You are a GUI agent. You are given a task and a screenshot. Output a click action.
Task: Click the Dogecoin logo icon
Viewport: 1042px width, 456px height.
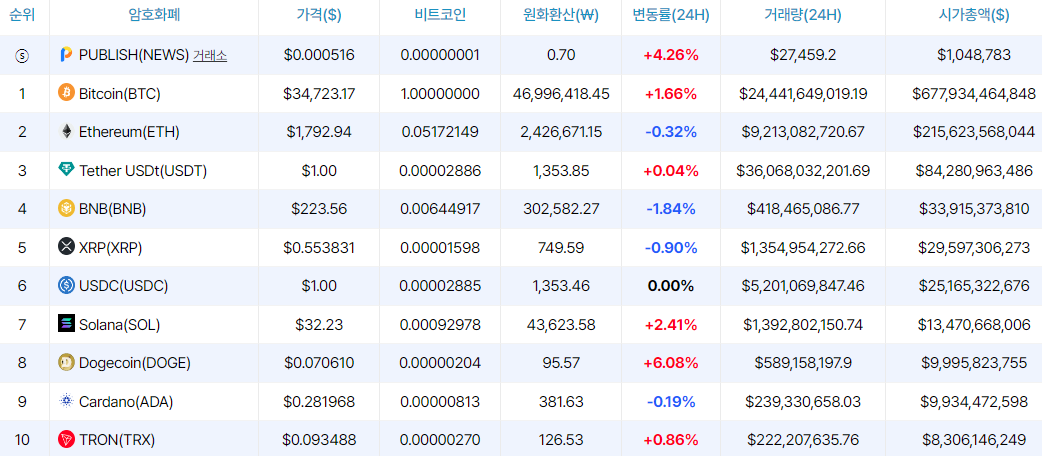pyautogui.click(x=66, y=362)
